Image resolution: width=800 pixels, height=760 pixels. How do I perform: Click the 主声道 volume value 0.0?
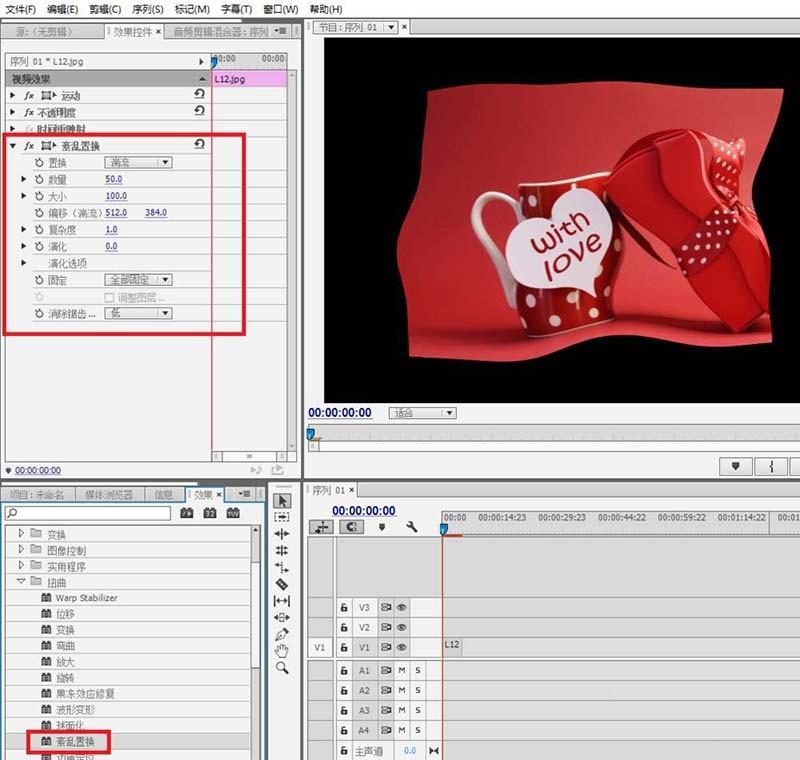pyautogui.click(x=411, y=750)
